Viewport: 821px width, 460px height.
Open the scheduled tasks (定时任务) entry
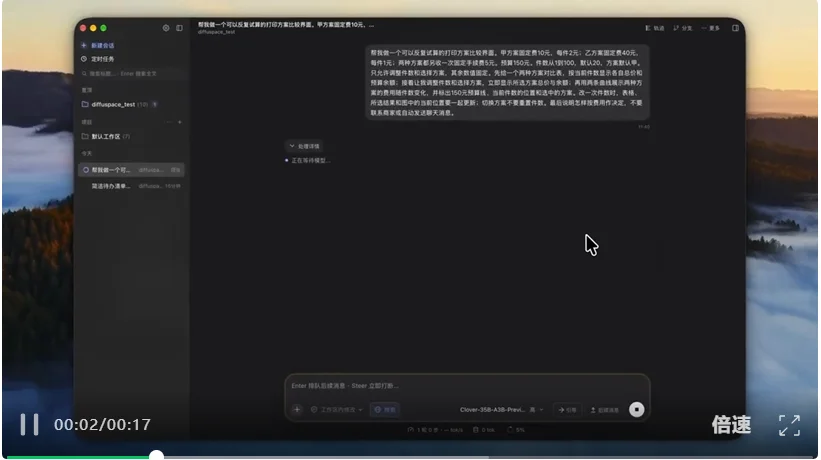[x=98, y=59]
